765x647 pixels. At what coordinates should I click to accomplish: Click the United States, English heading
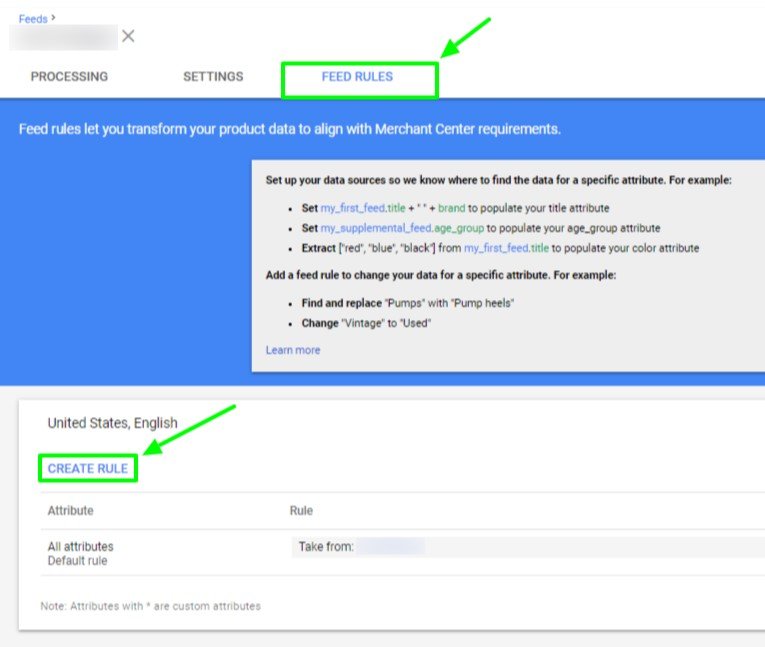tap(112, 423)
